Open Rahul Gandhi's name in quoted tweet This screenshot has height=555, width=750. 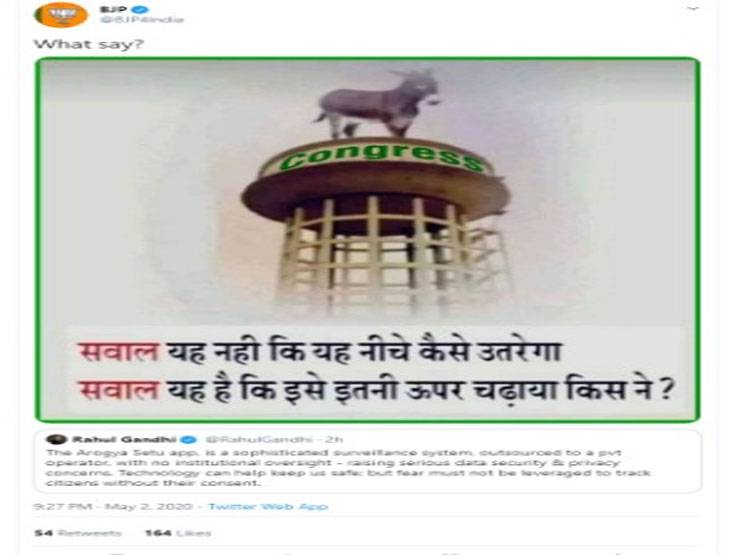[124, 440]
